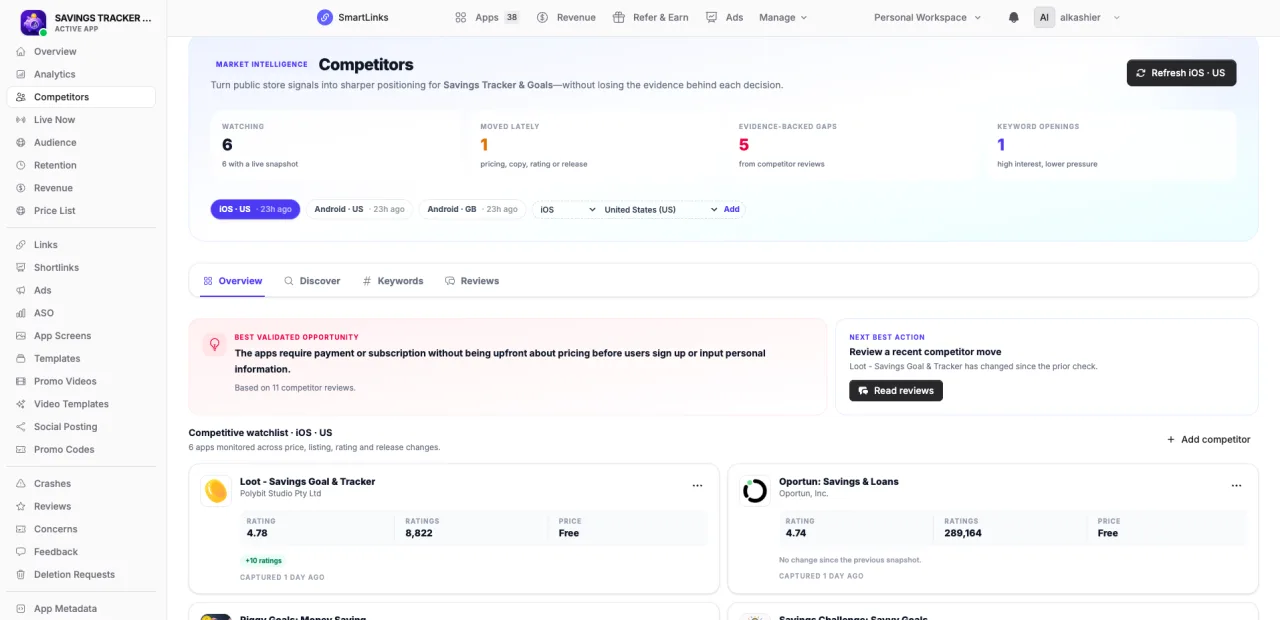This screenshot has height=620, width=1280.
Task: Open Loot app card options menu
Action: point(697,486)
